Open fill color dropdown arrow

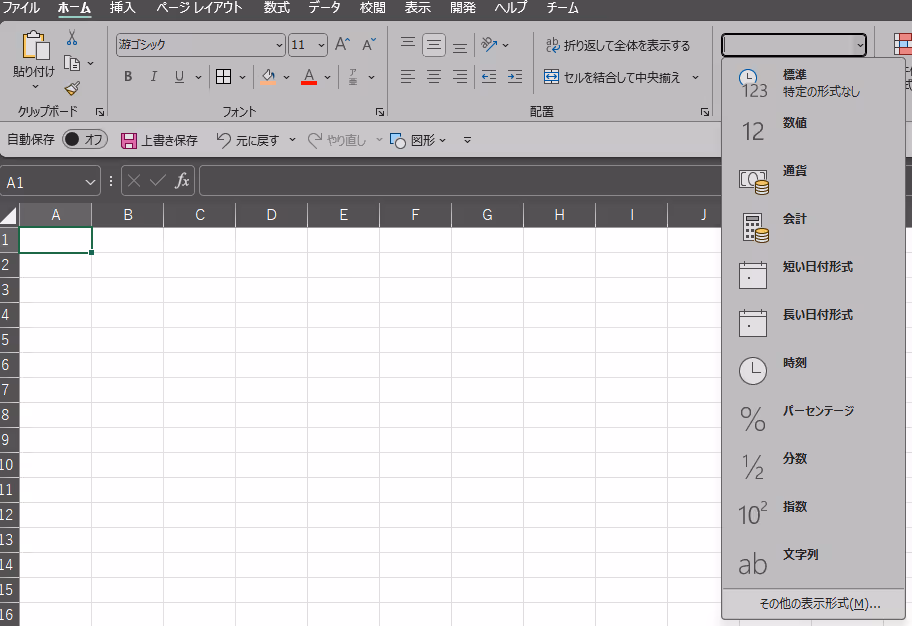(286, 77)
